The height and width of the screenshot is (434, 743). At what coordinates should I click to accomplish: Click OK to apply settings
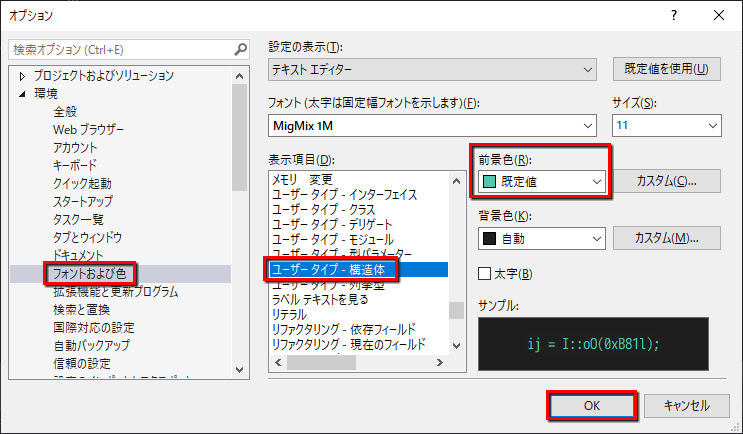(592, 406)
